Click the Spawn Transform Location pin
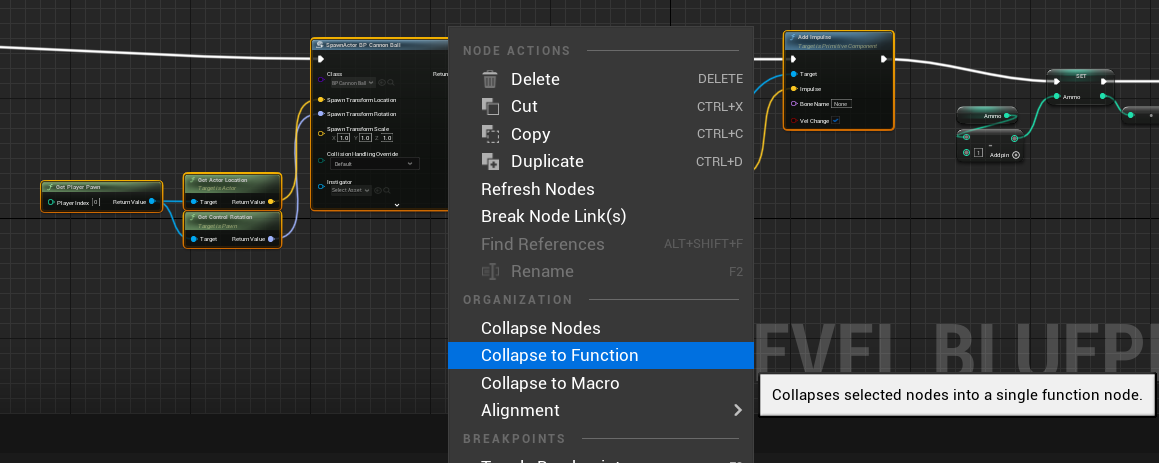The image size is (1159, 463). click(321, 100)
